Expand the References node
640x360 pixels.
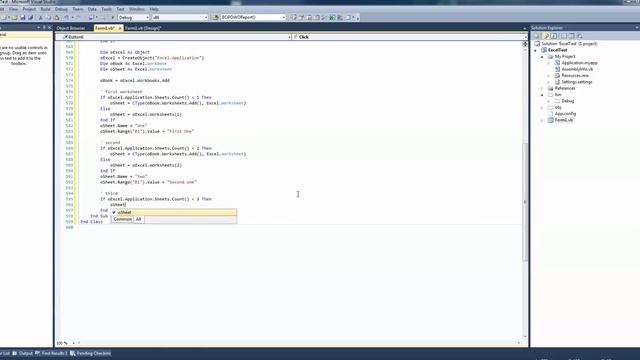[542, 88]
